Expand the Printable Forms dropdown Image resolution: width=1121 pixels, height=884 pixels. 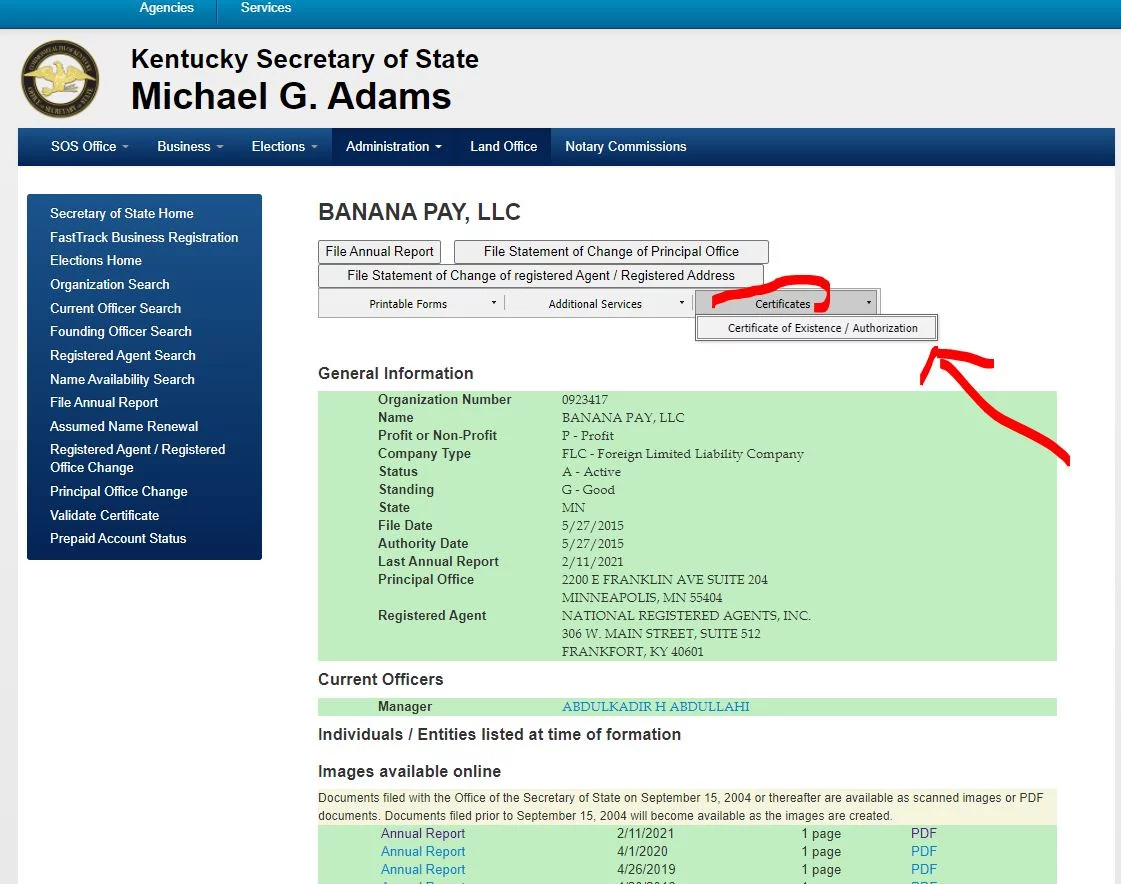[x=410, y=303]
